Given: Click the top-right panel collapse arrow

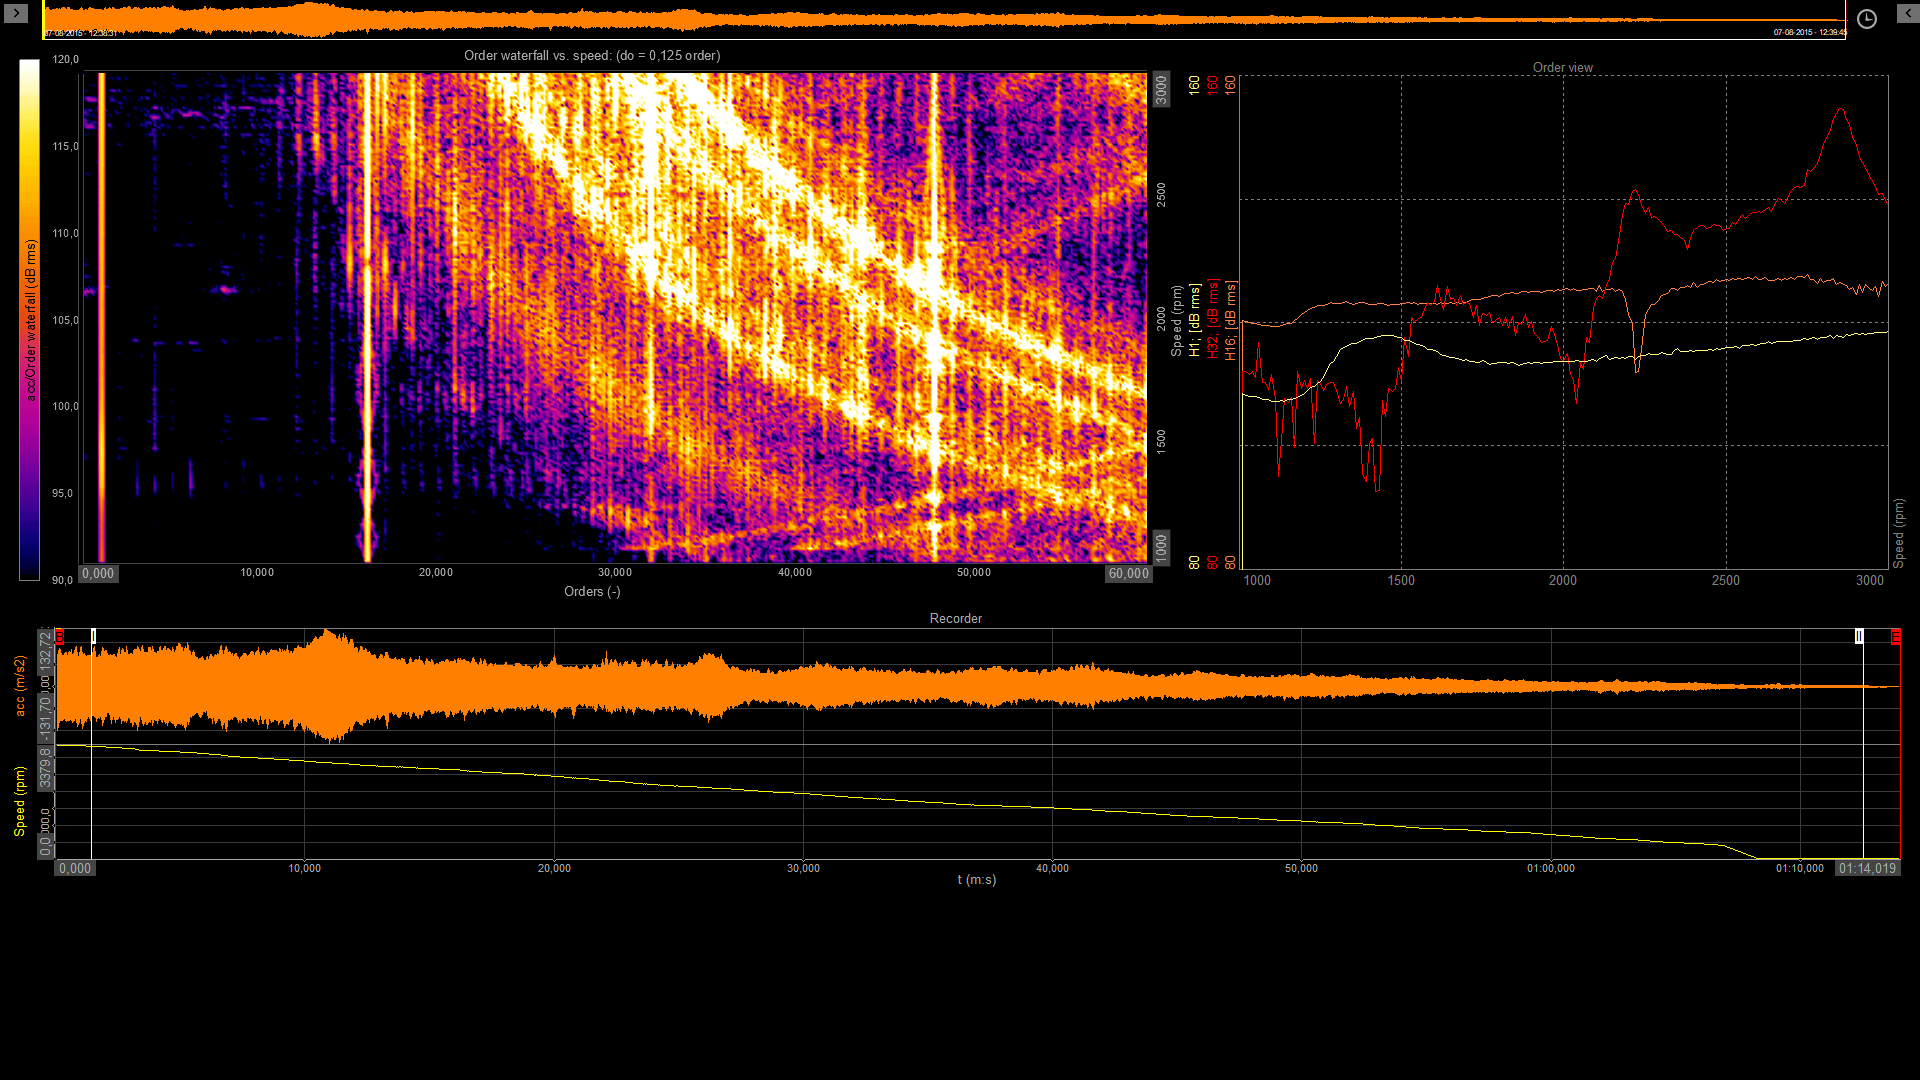Looking at the screenshot, I should tap(1908, 13).
